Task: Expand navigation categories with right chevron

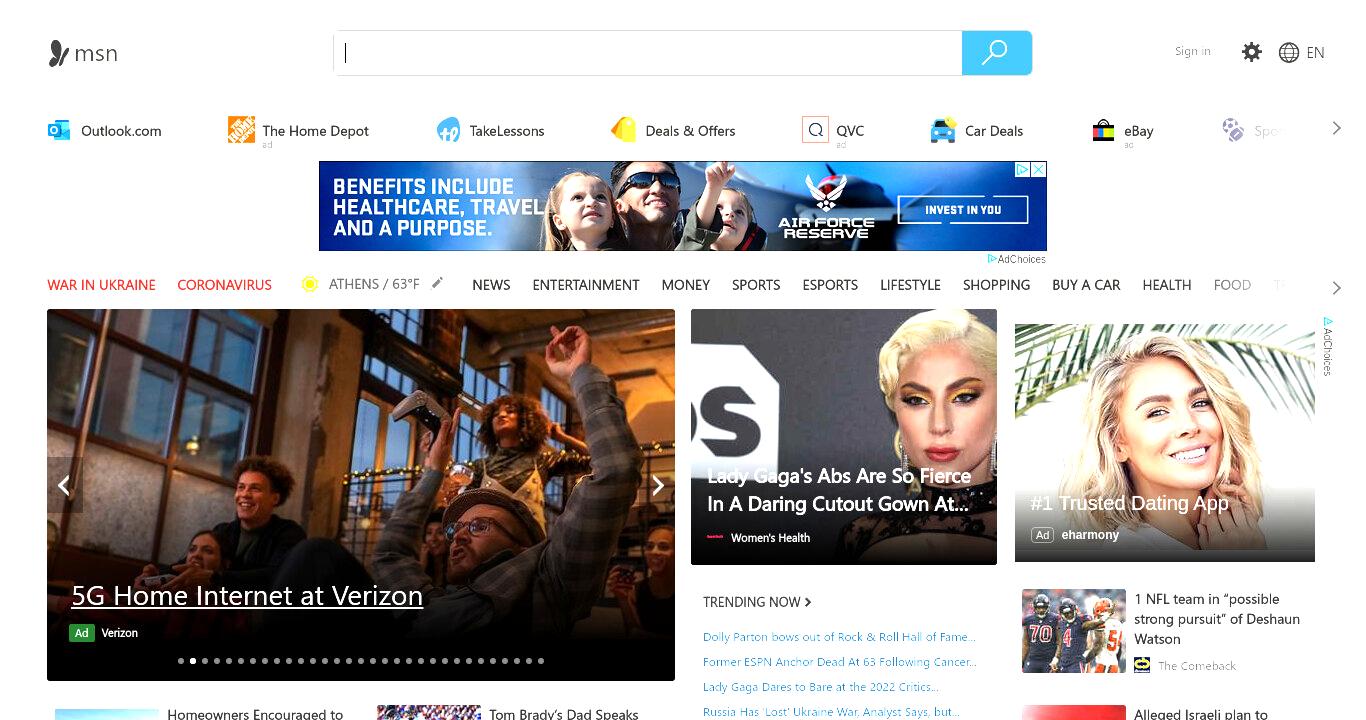Action: pyautogui.click(x=1337, y=288)
